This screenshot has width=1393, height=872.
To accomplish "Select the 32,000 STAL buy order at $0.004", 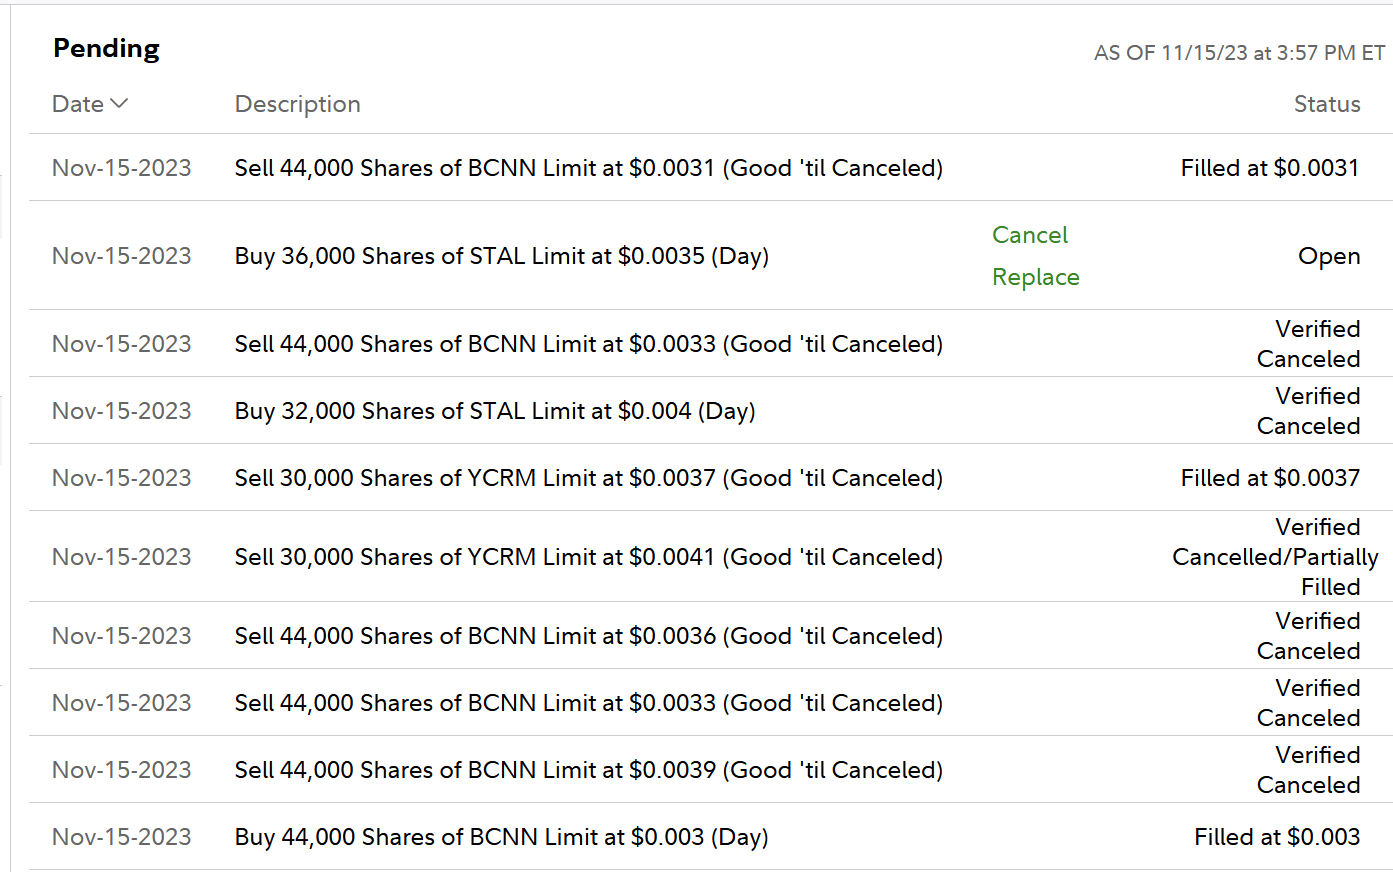I will [494, 411].
